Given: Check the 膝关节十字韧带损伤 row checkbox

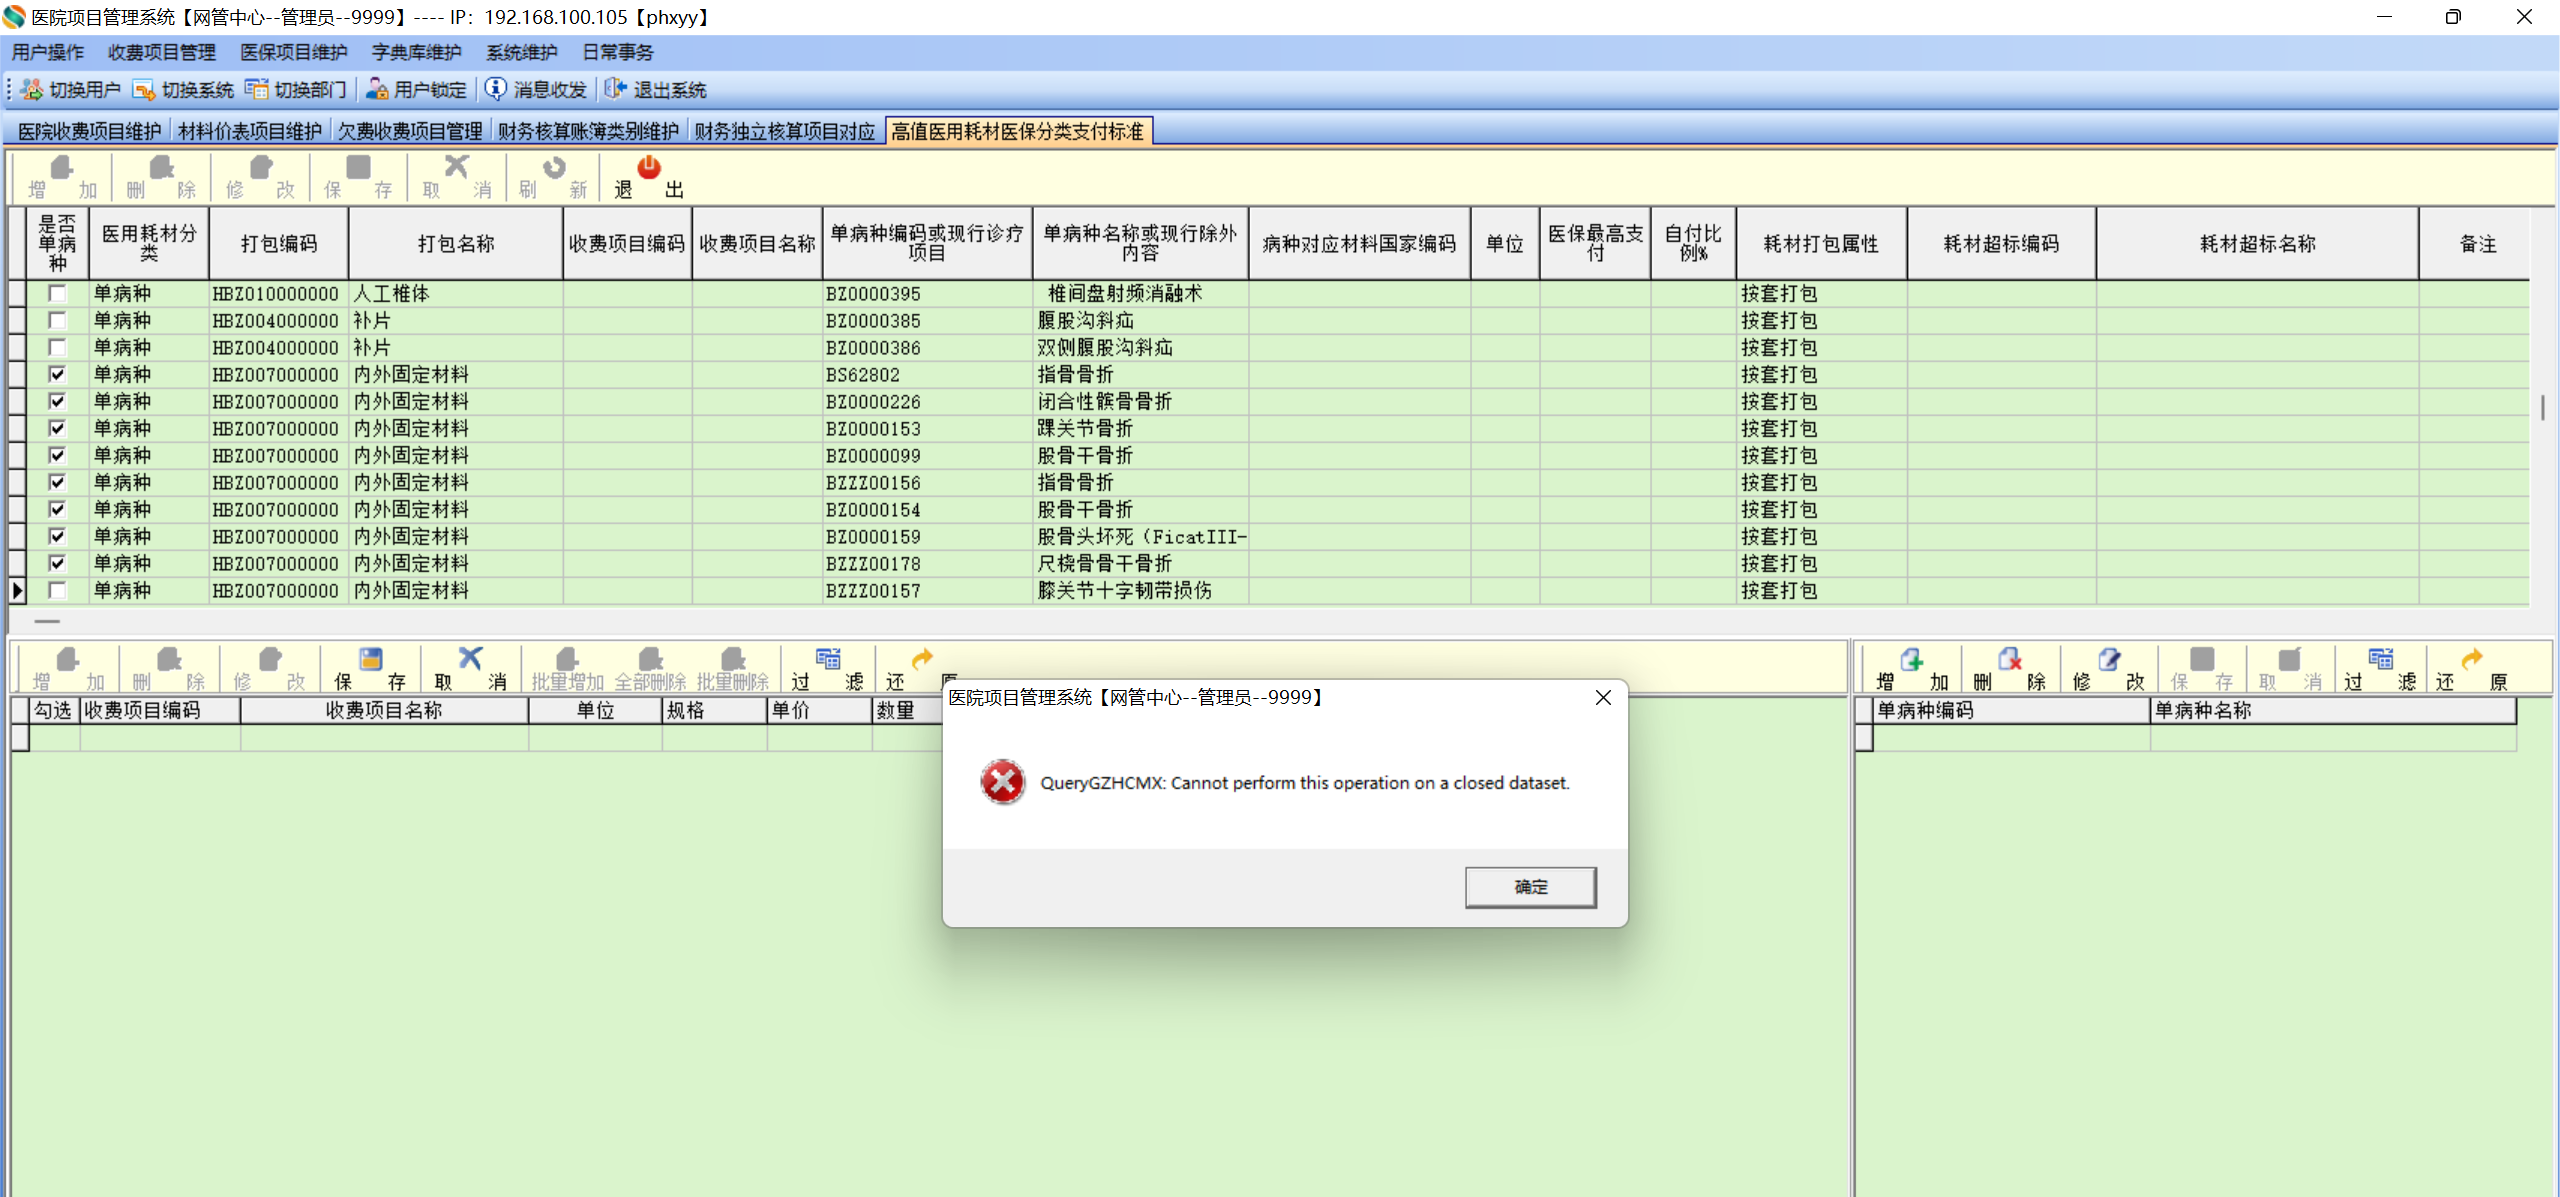Looking at the screenshot, I should click(57, 591).
